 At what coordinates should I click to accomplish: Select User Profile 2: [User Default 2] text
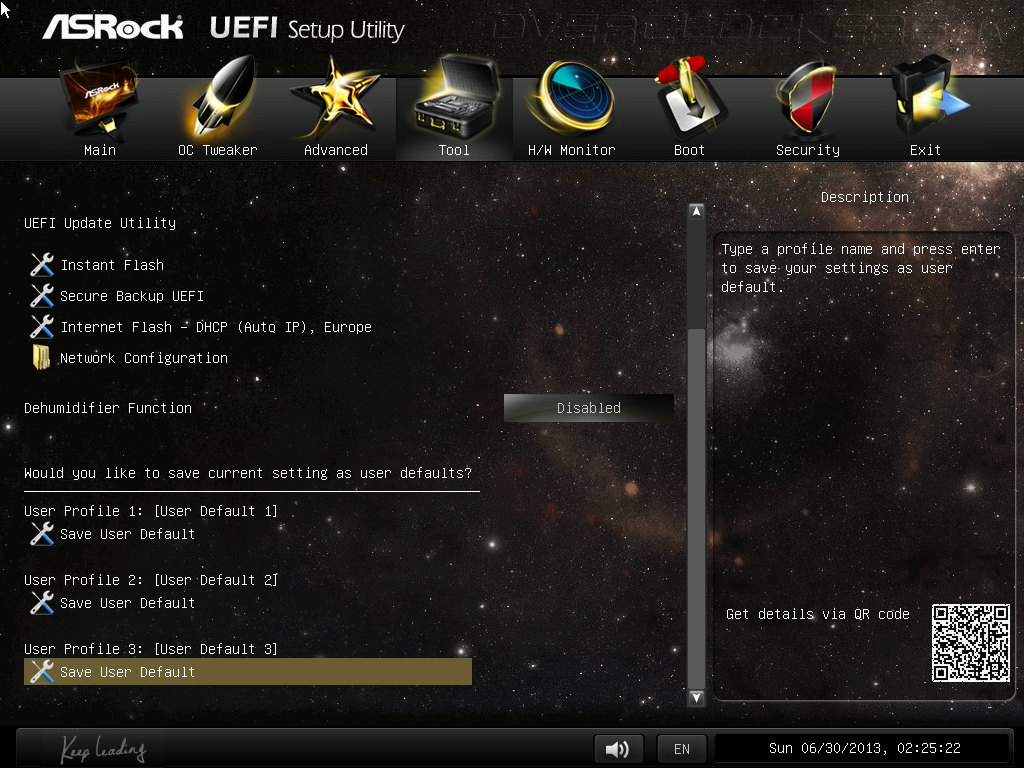151,580
